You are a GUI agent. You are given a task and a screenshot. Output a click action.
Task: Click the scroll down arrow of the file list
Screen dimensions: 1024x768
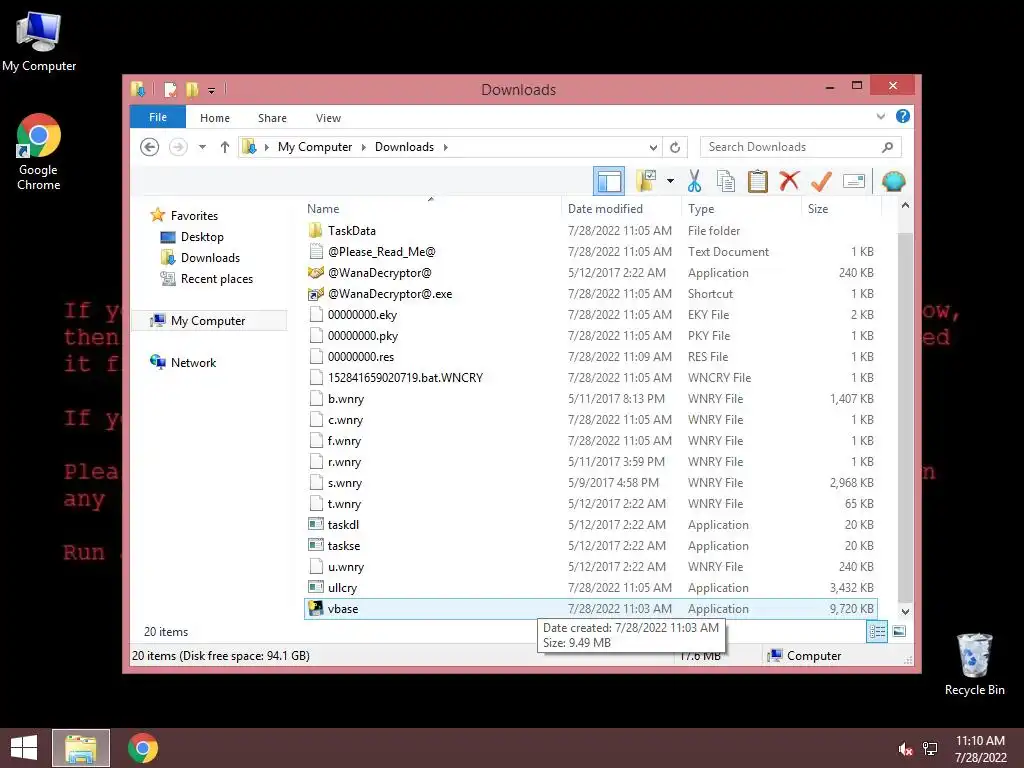point(905,612)
